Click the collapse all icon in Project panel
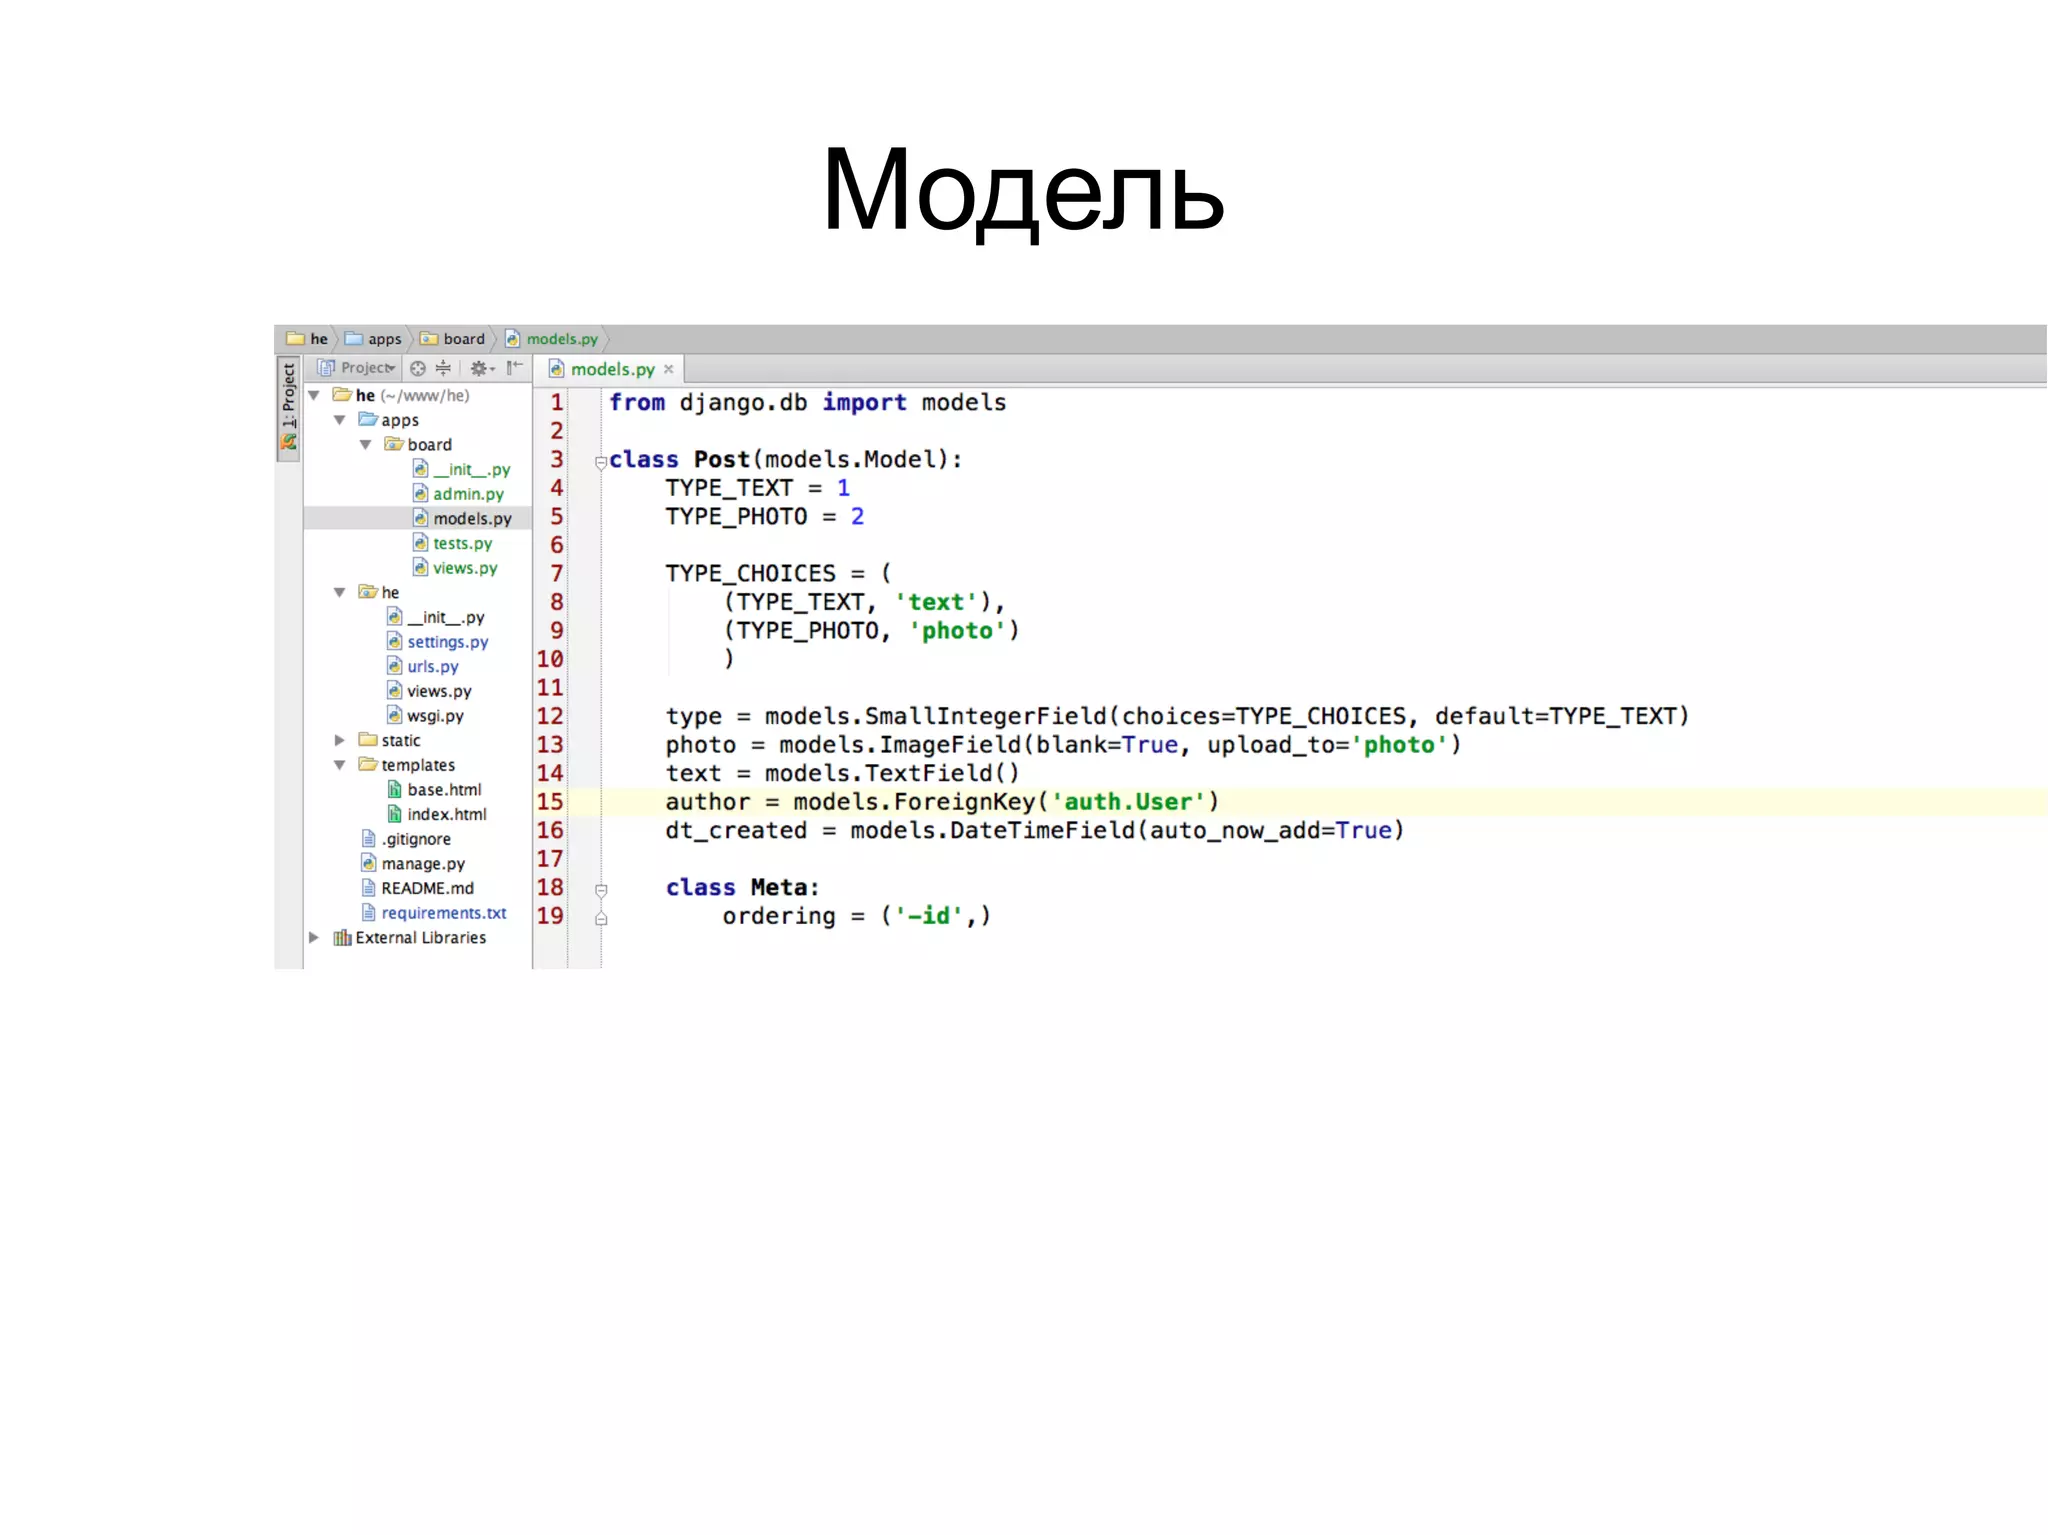This screenshot has width=2048, height=1535. tap(443, 368)
